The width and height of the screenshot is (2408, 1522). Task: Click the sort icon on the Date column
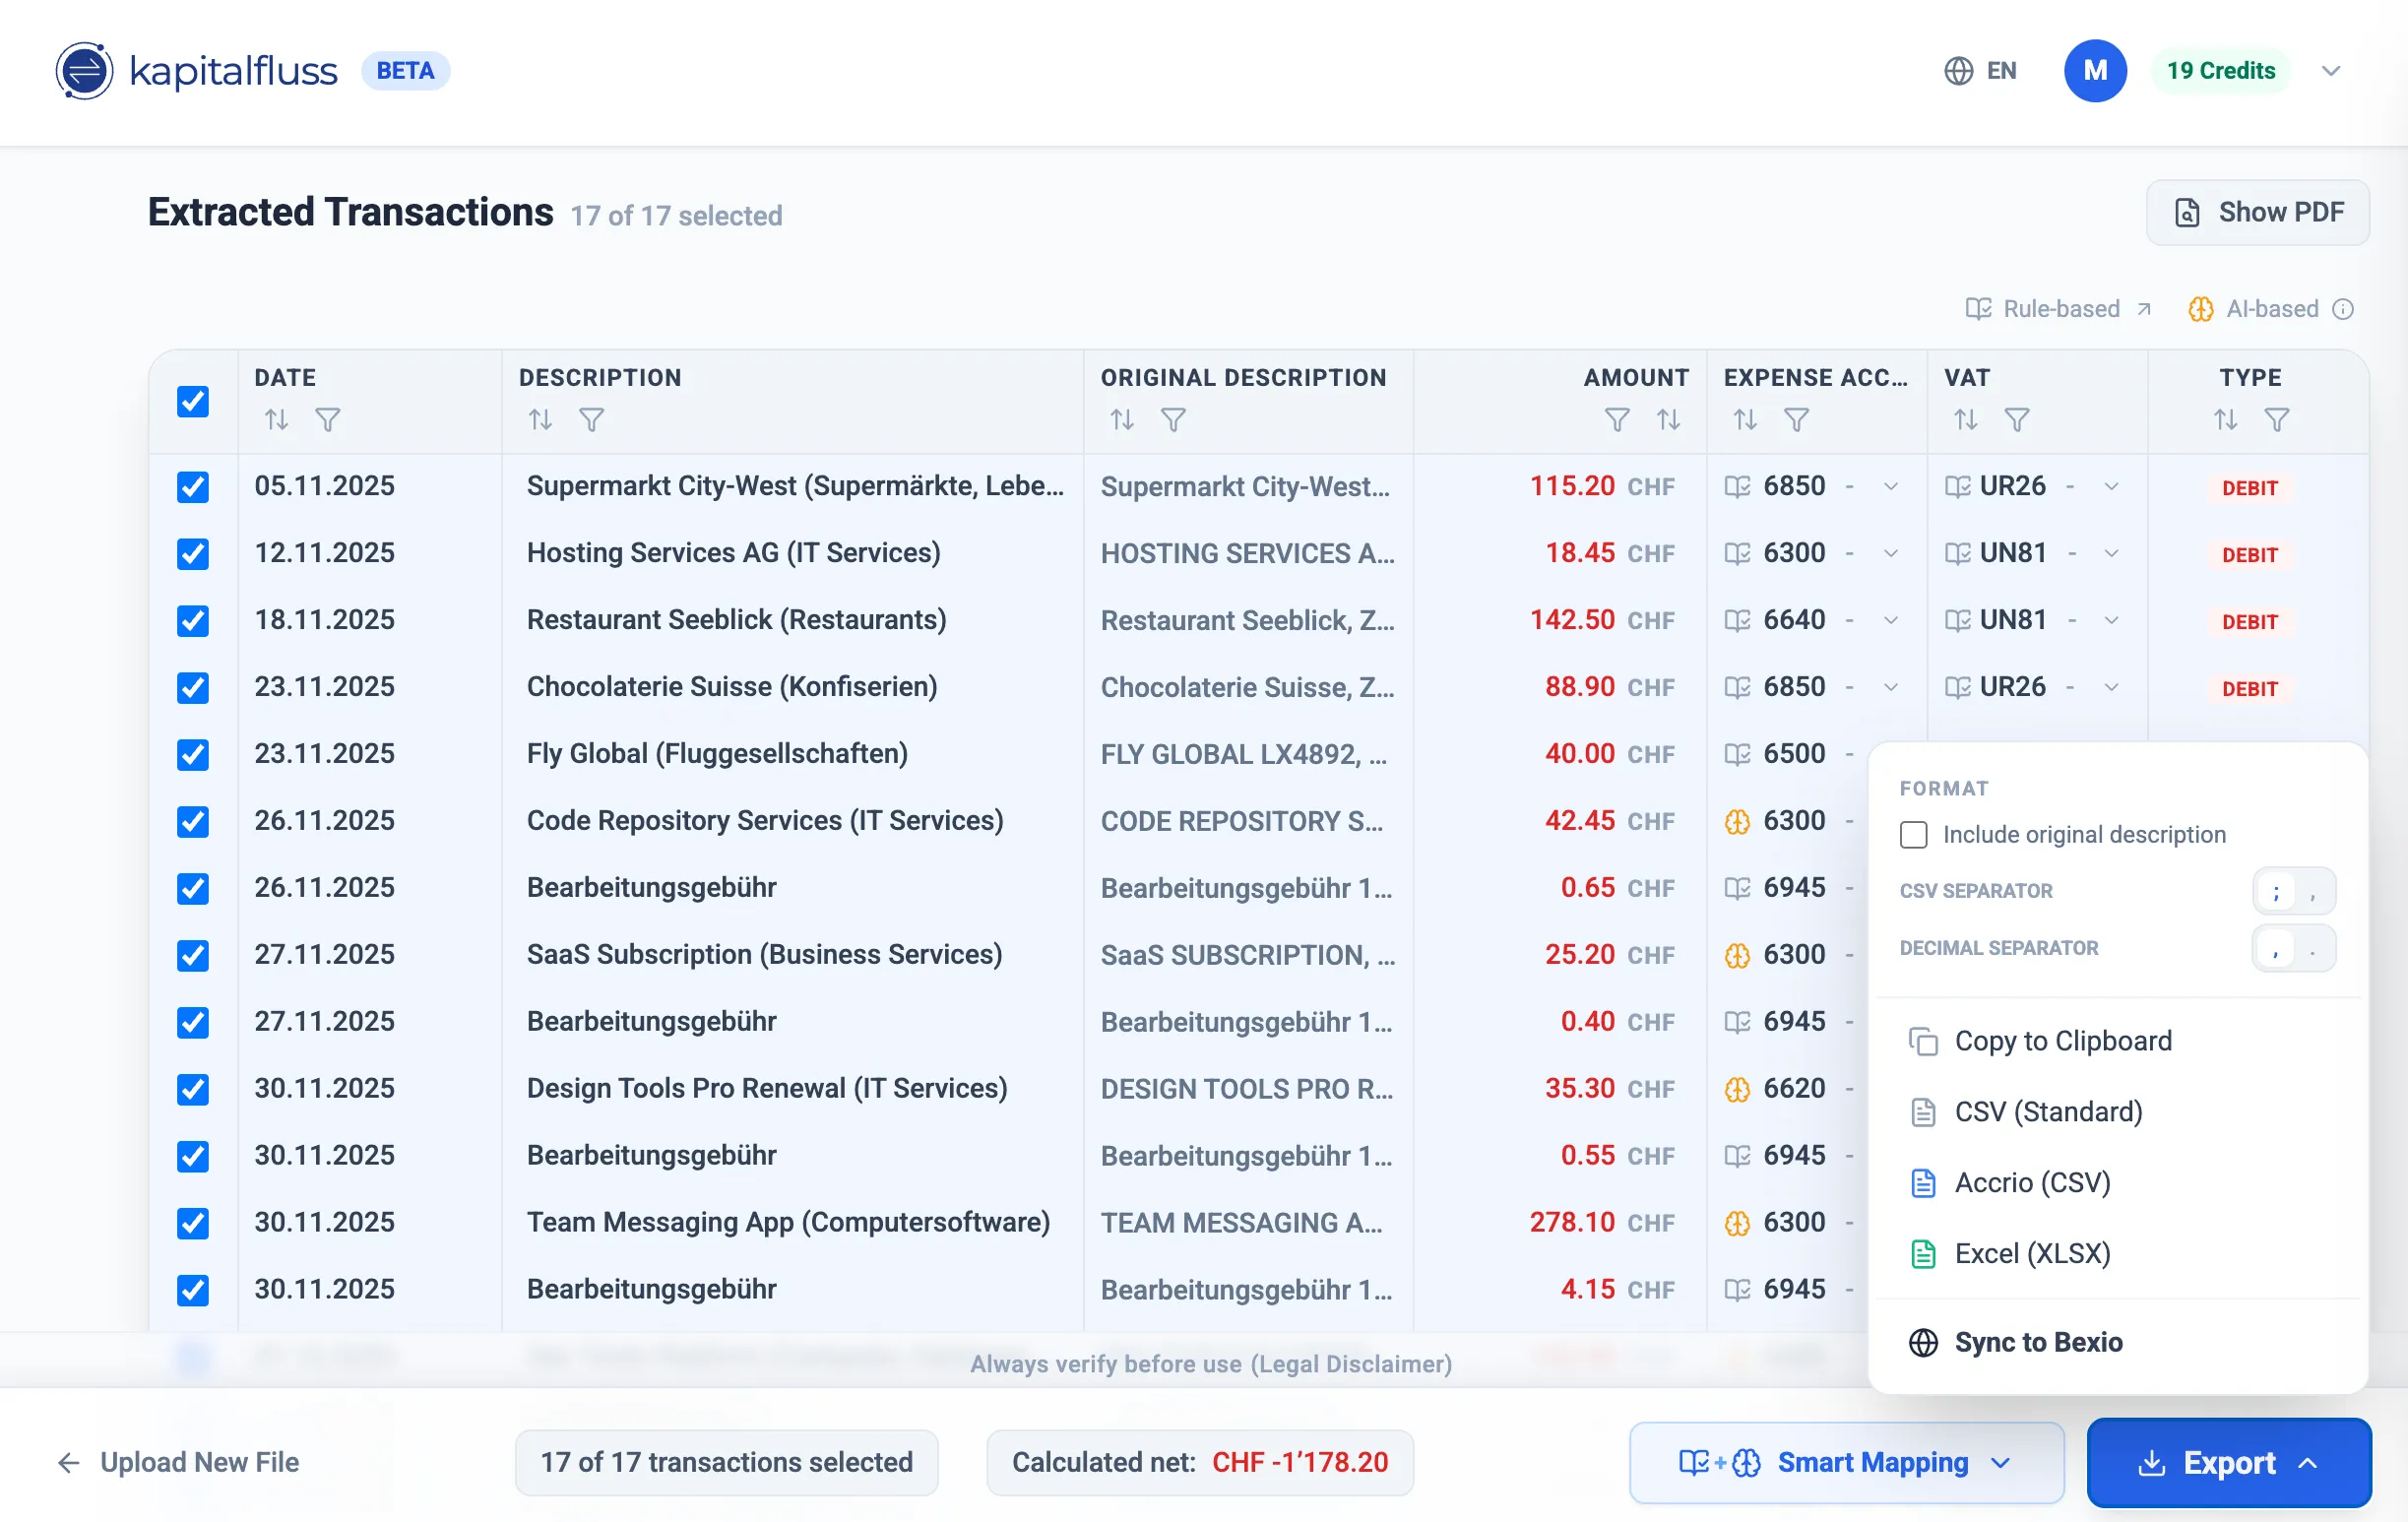[x=277, y=420]
